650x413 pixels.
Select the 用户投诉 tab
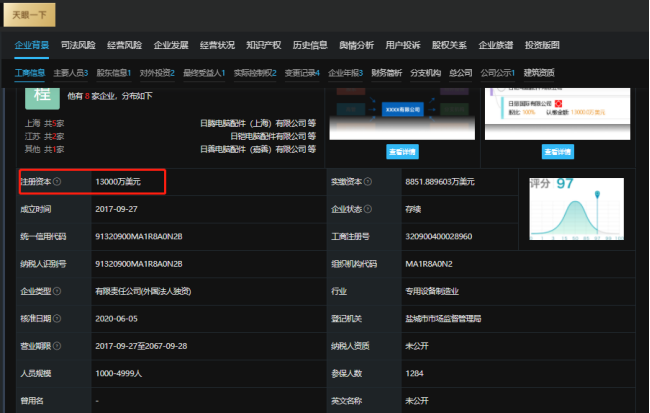point(403,45)
